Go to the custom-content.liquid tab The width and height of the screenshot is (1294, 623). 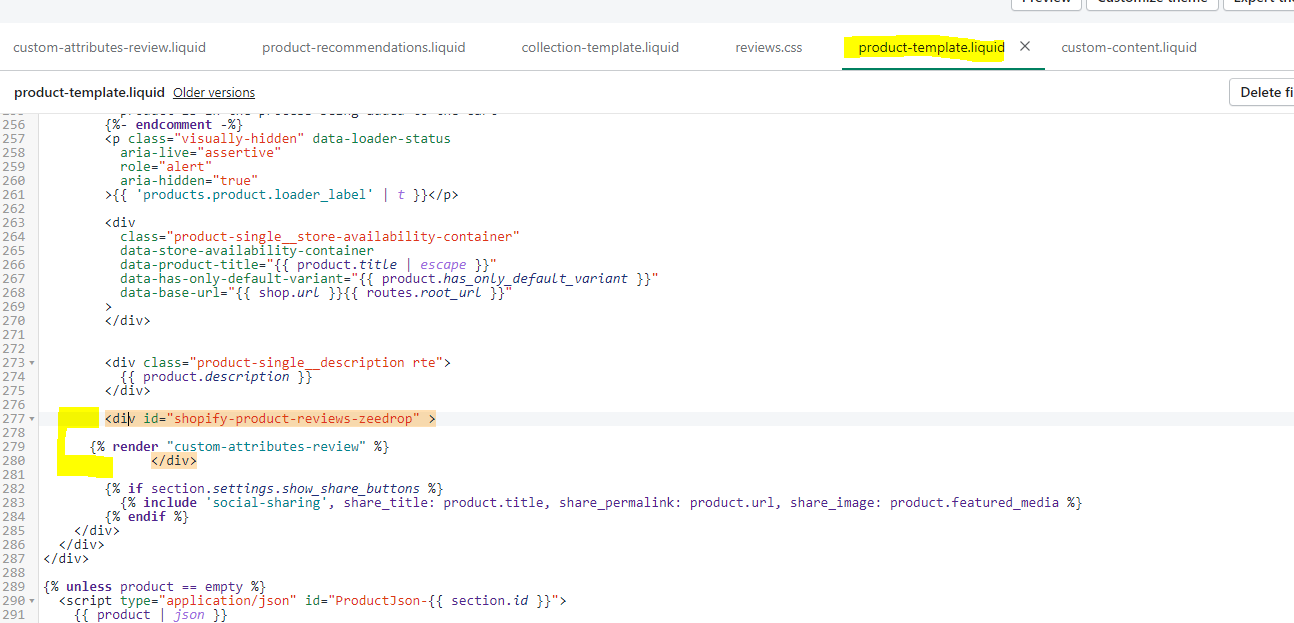1129,47
